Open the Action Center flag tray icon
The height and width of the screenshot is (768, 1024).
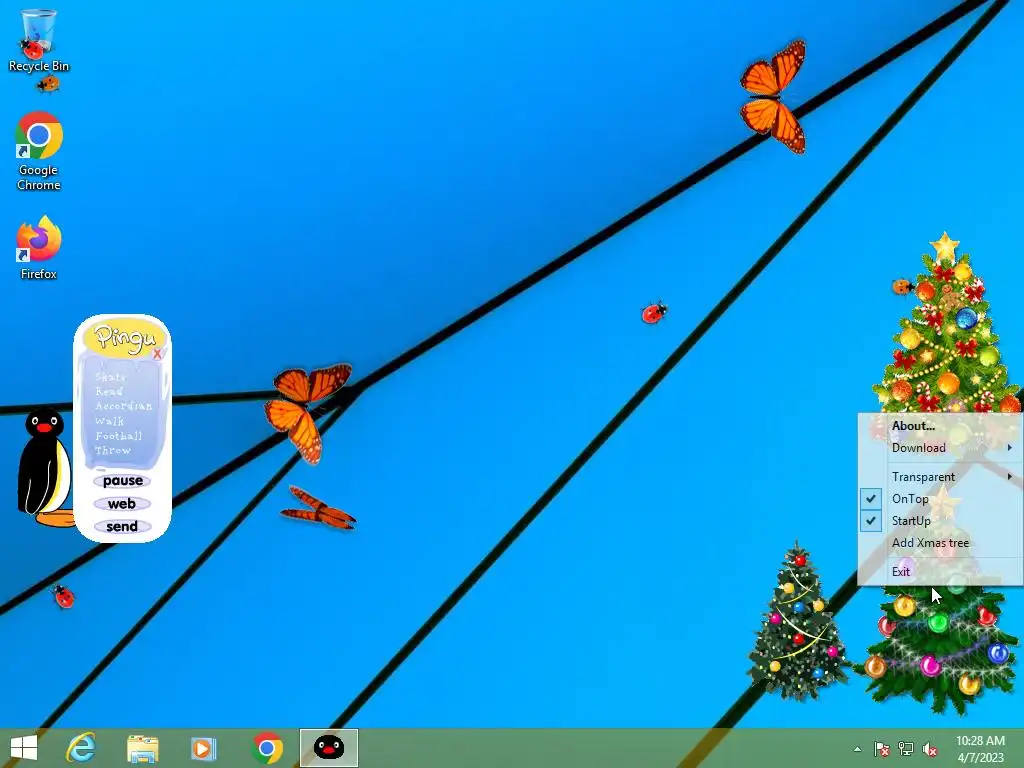pos(882,749)
